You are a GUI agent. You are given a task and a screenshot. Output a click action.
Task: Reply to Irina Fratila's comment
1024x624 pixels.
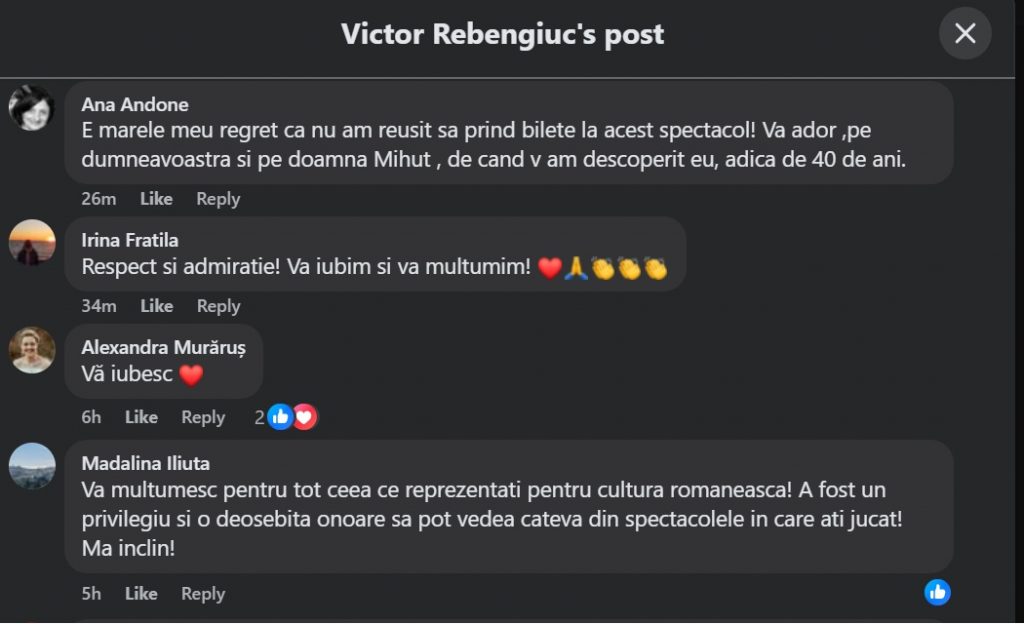click(218, 306)
